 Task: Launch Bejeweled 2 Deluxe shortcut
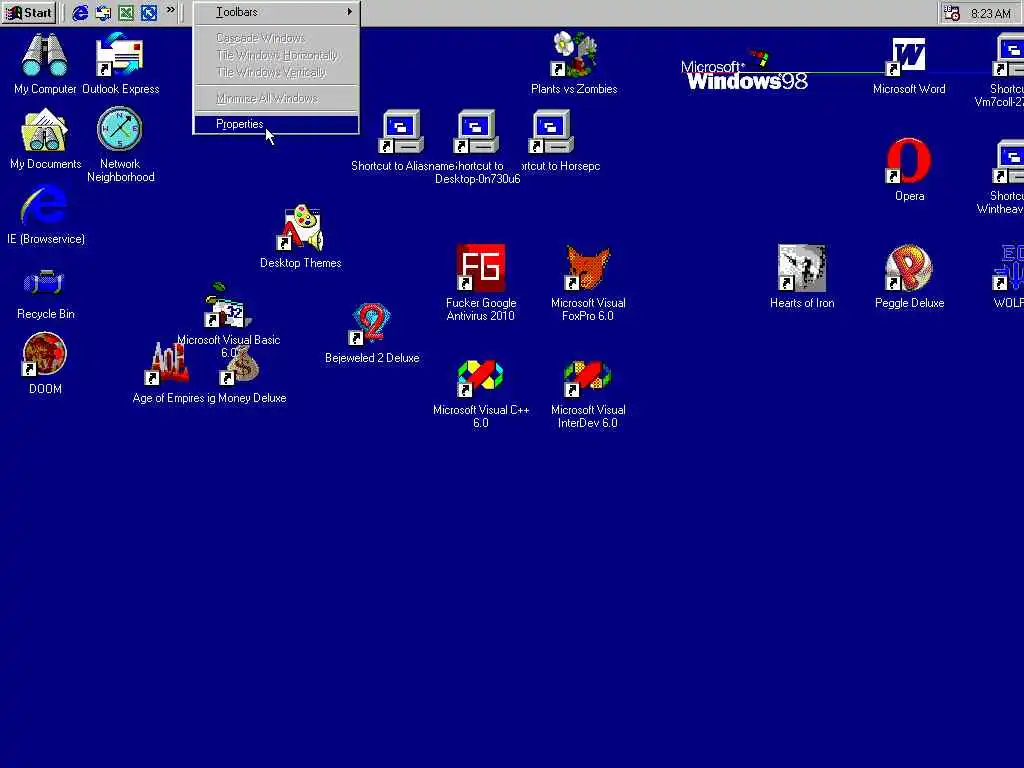[x=372, y=333]
